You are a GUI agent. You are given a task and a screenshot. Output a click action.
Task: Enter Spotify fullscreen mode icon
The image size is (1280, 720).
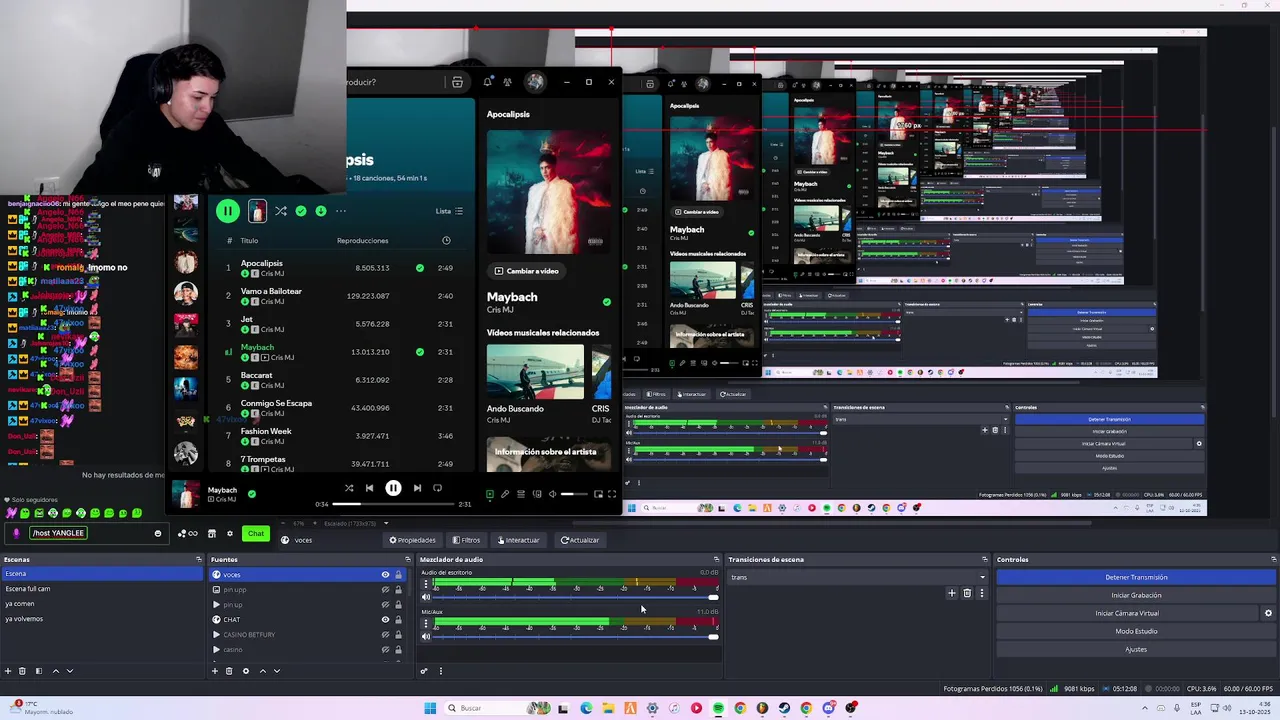click(612, 494)
